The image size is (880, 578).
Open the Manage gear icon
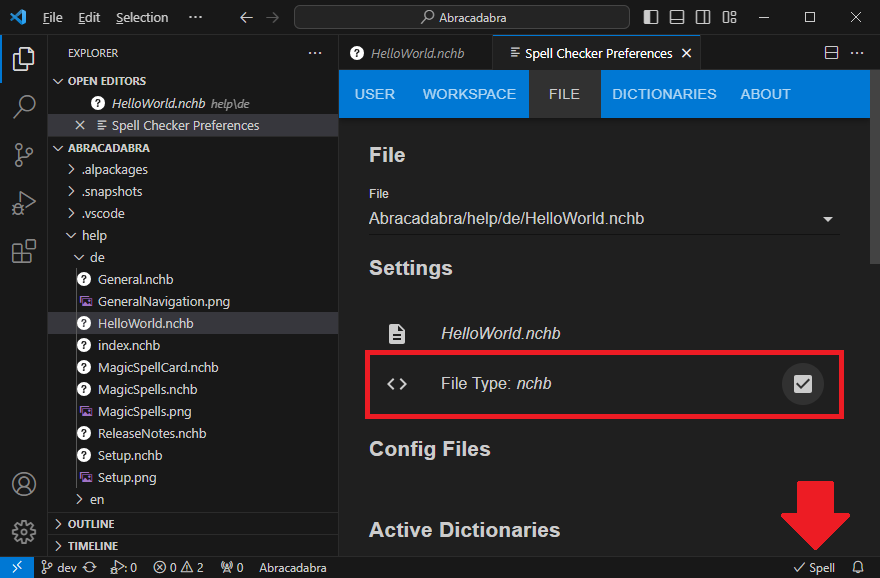point(24,530)
